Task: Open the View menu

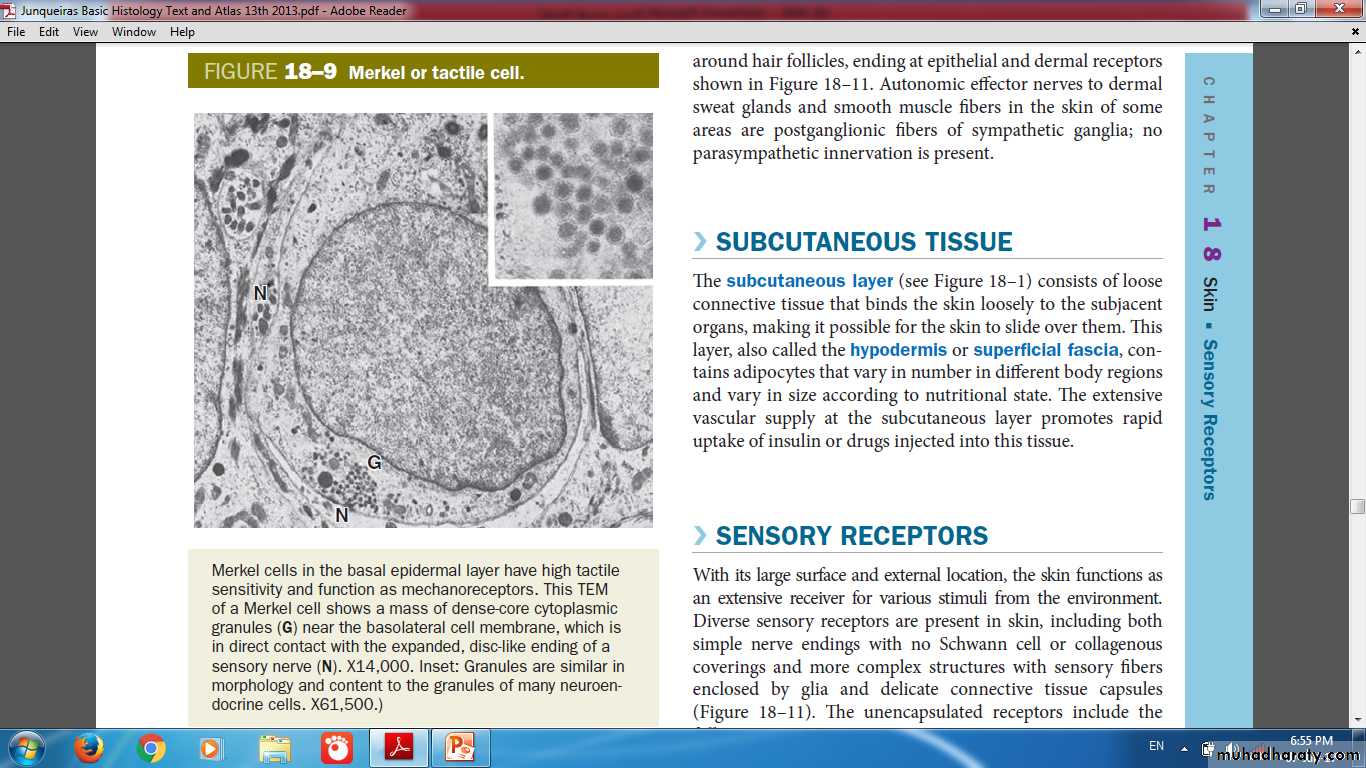Action: tap(85, 32)
